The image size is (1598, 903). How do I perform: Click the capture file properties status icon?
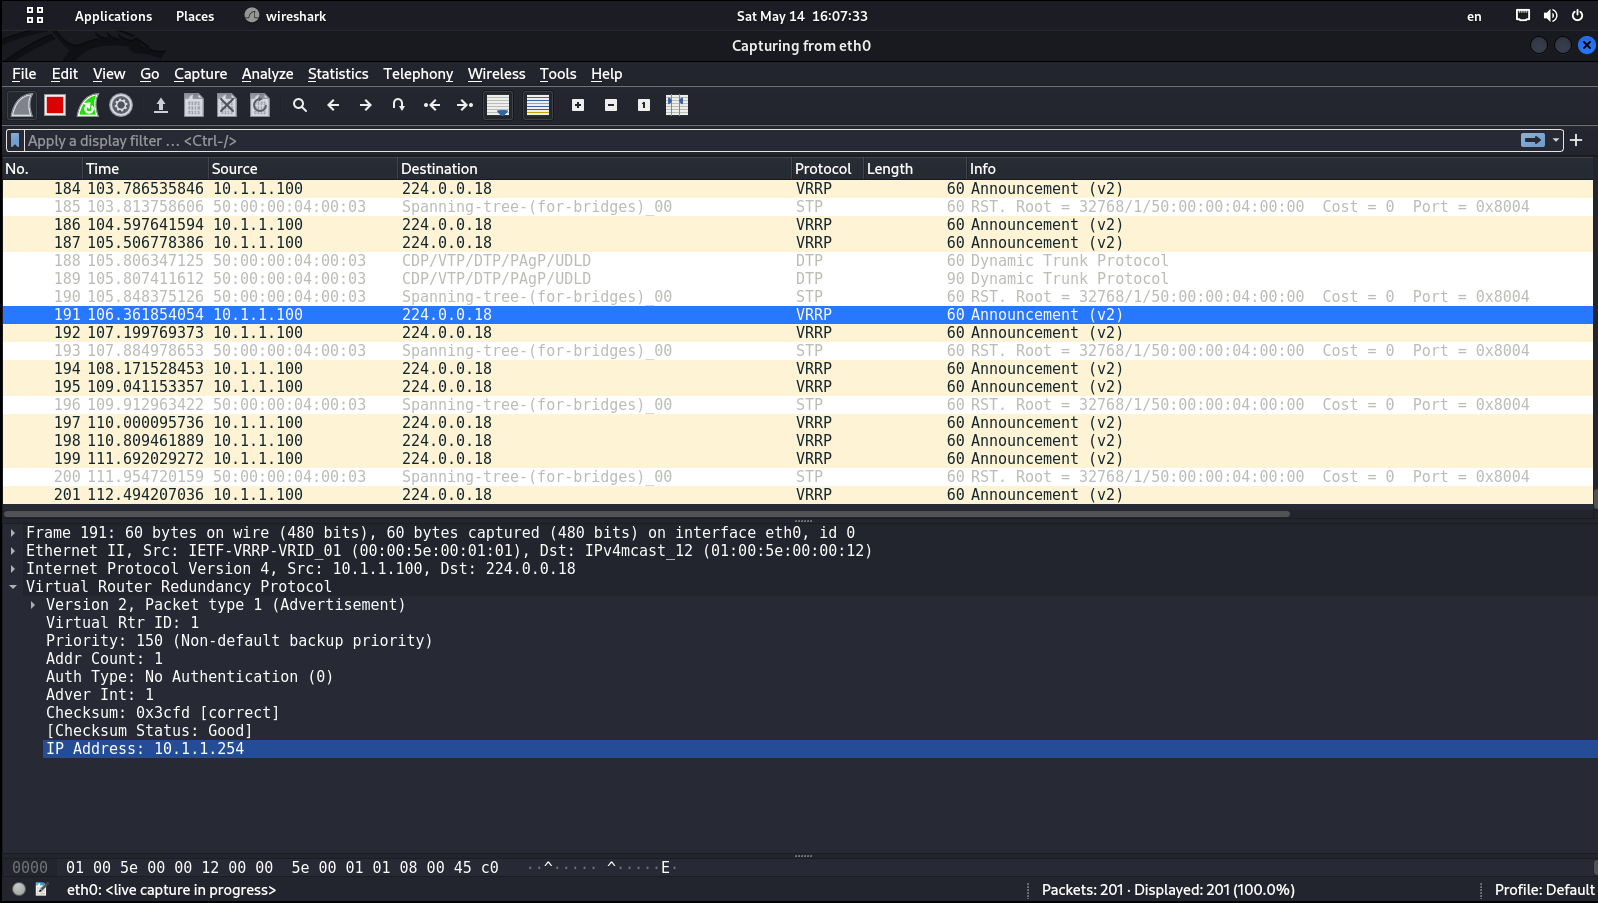click(x=41, y=889)
